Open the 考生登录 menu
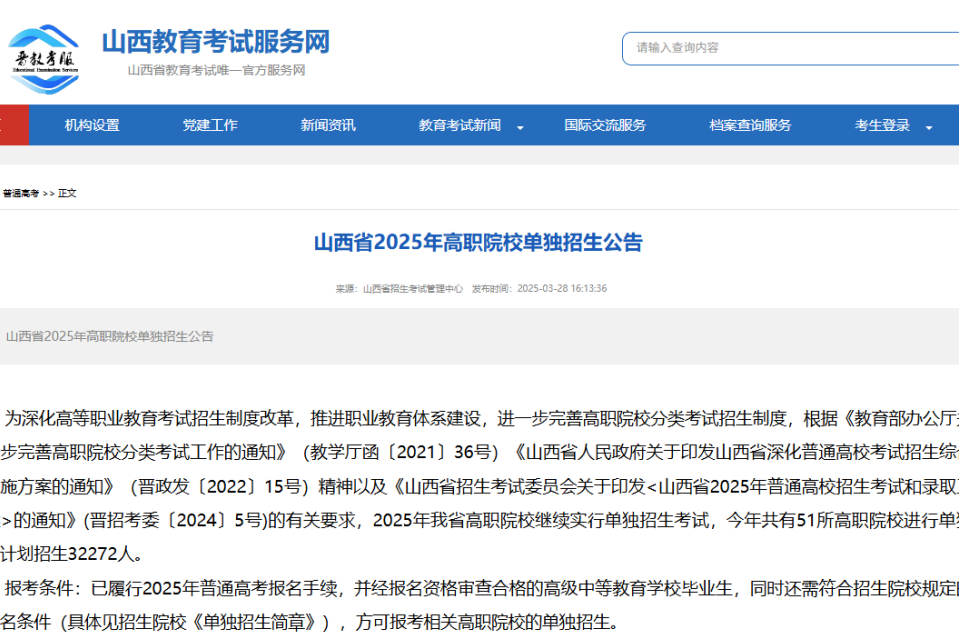 [882, 125]
